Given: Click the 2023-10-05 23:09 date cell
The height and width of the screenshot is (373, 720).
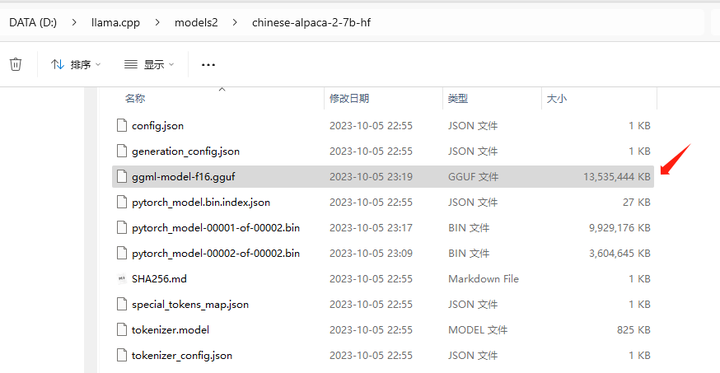Looking at the screenshot, I should 371,253.
